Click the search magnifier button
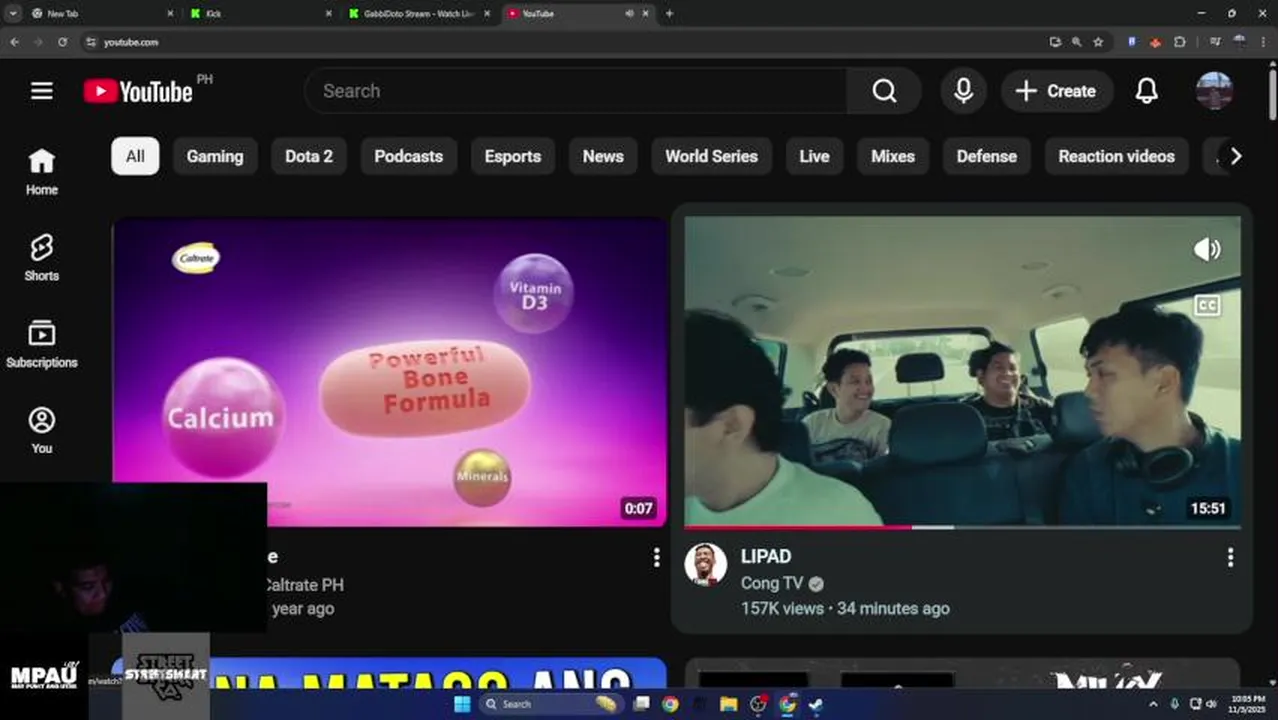Viewport: 1278px width, 720px height. 884,91
